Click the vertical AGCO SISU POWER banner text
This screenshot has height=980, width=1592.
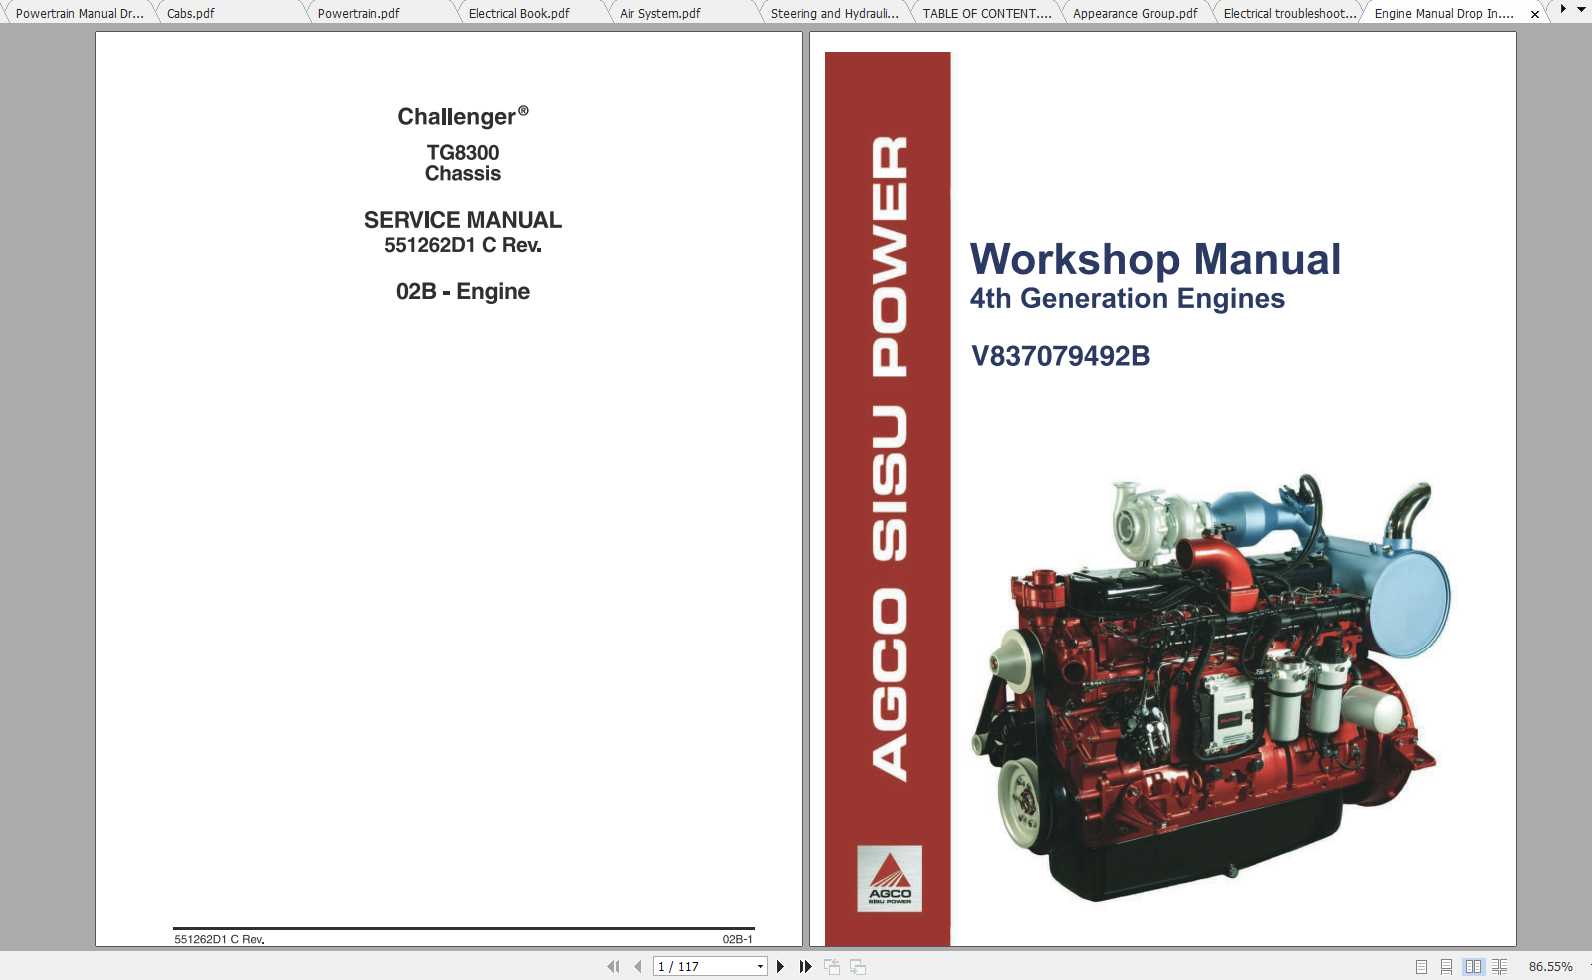point(889,458)
